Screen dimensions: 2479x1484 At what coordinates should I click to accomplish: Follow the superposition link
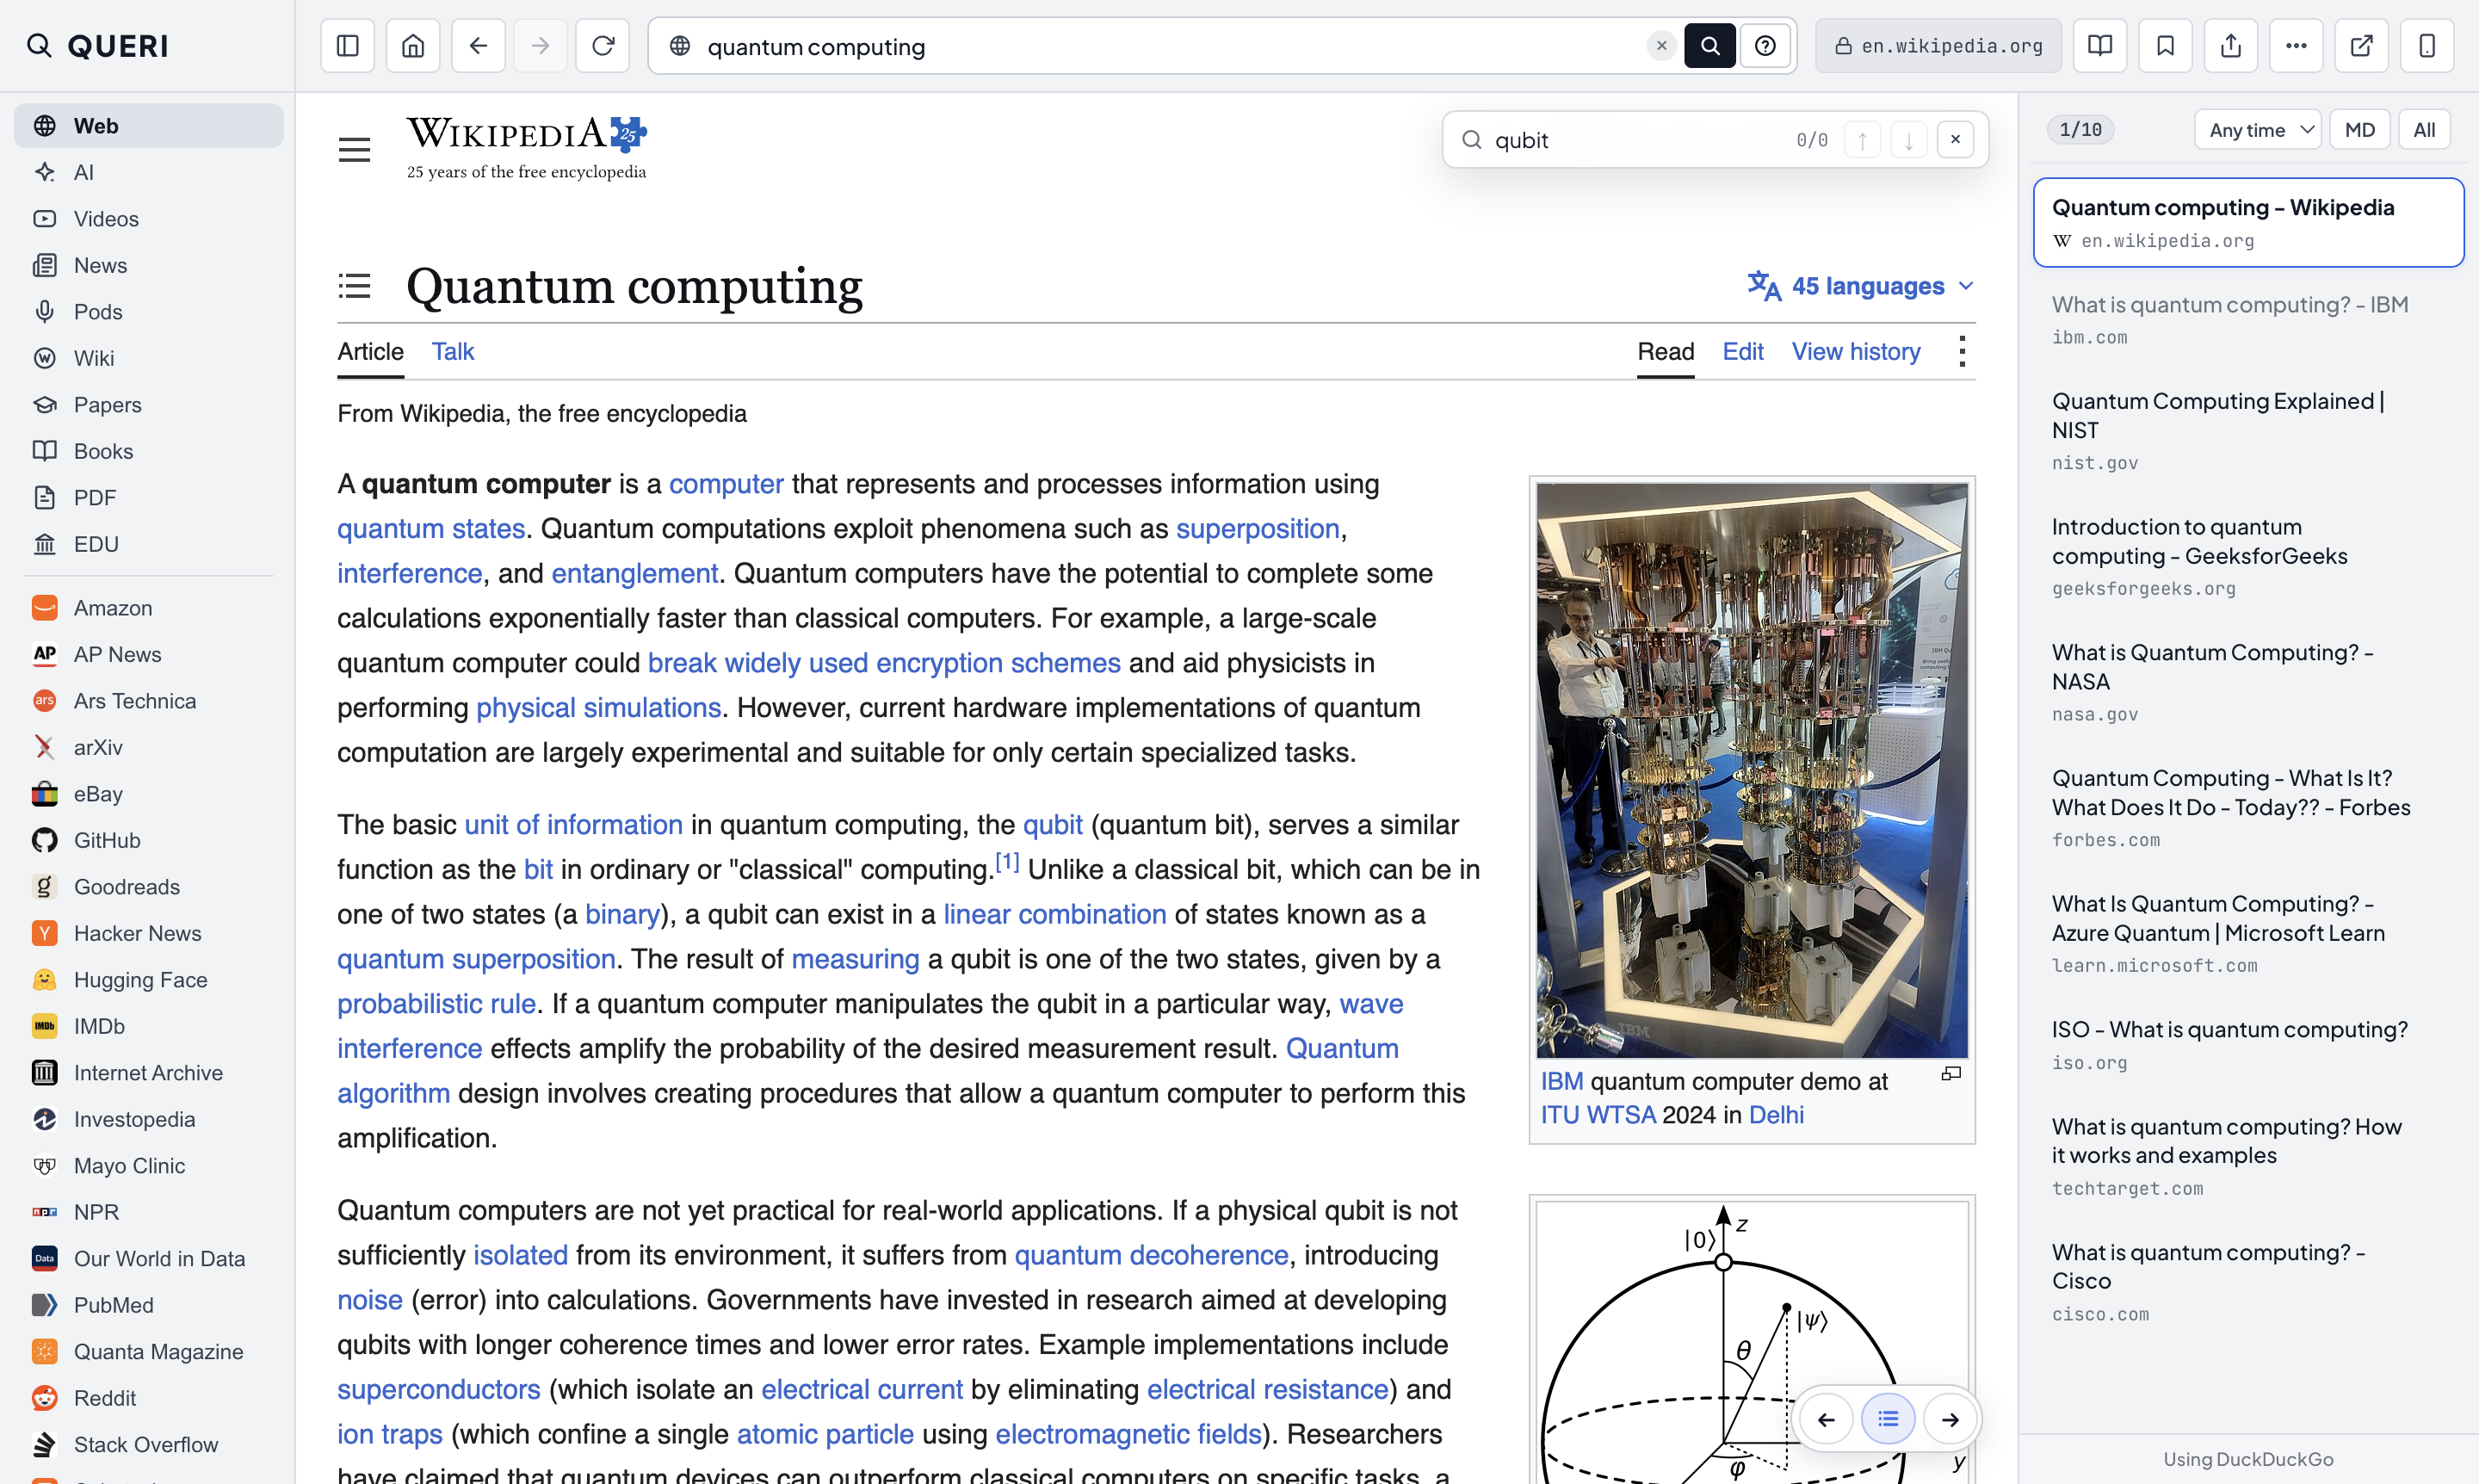(x=1257, y=528)
